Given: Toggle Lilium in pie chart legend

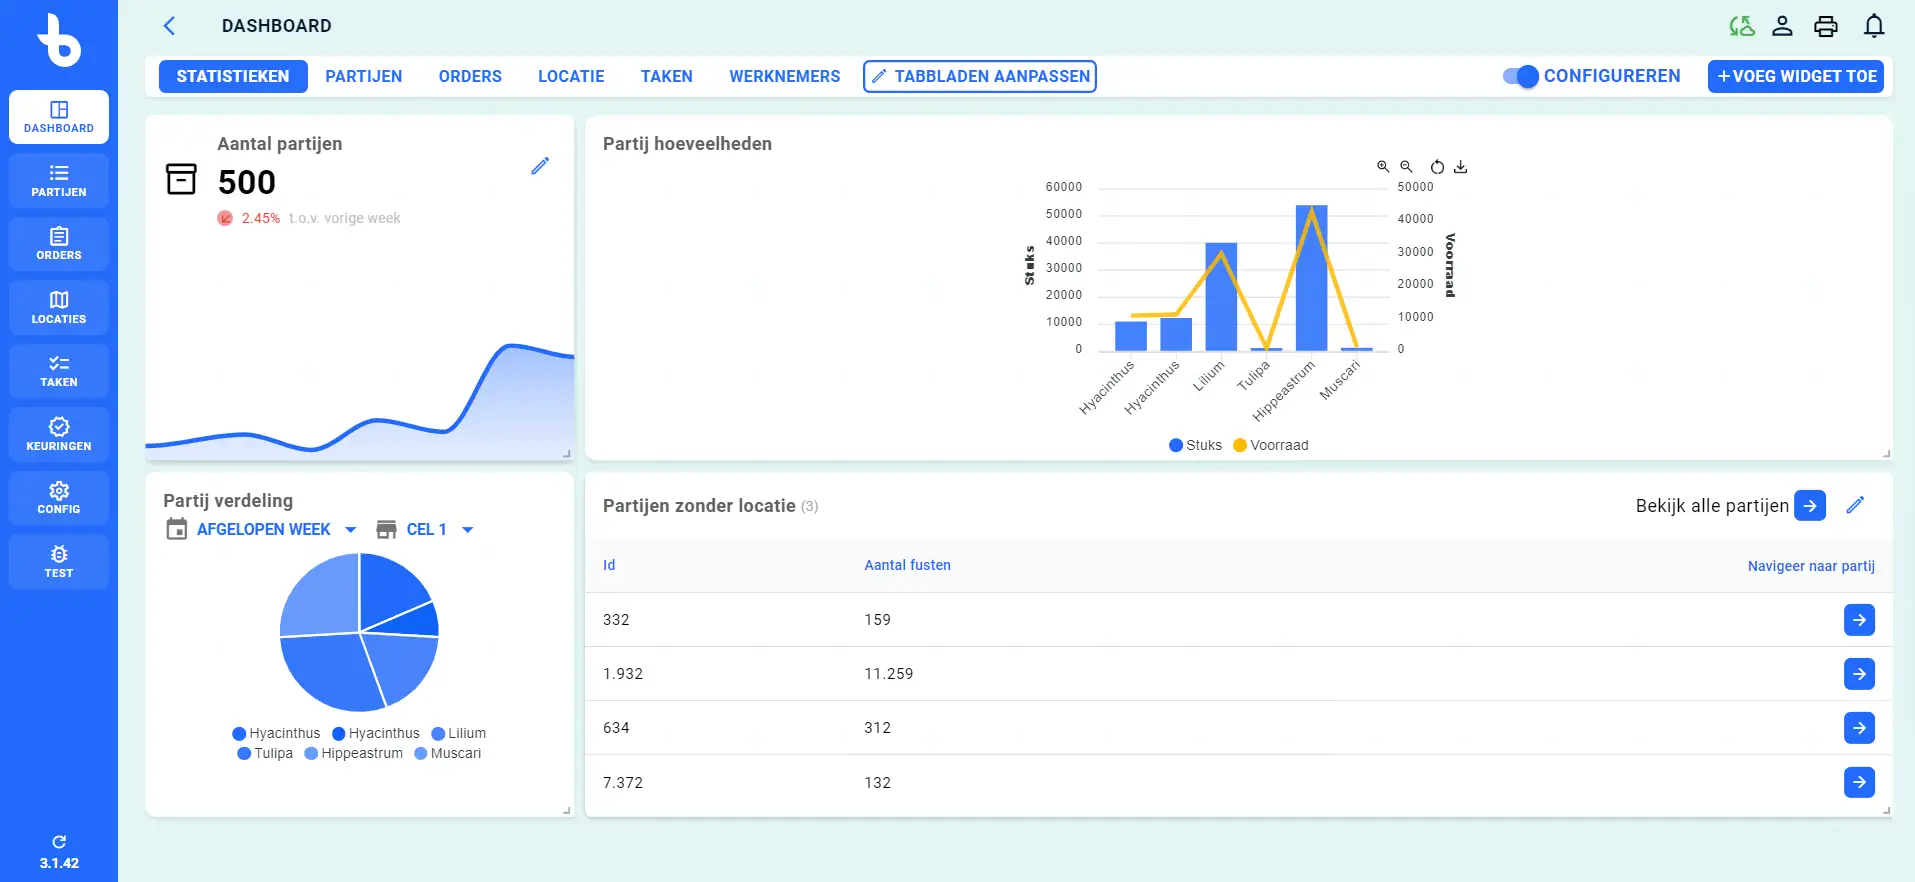Looking at the screenshot, I should (459, 733).
